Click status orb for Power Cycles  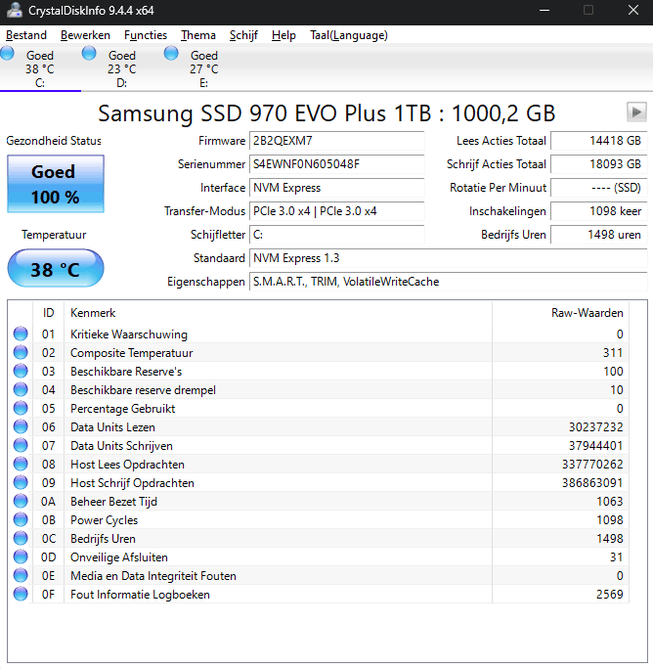[20, 520]
